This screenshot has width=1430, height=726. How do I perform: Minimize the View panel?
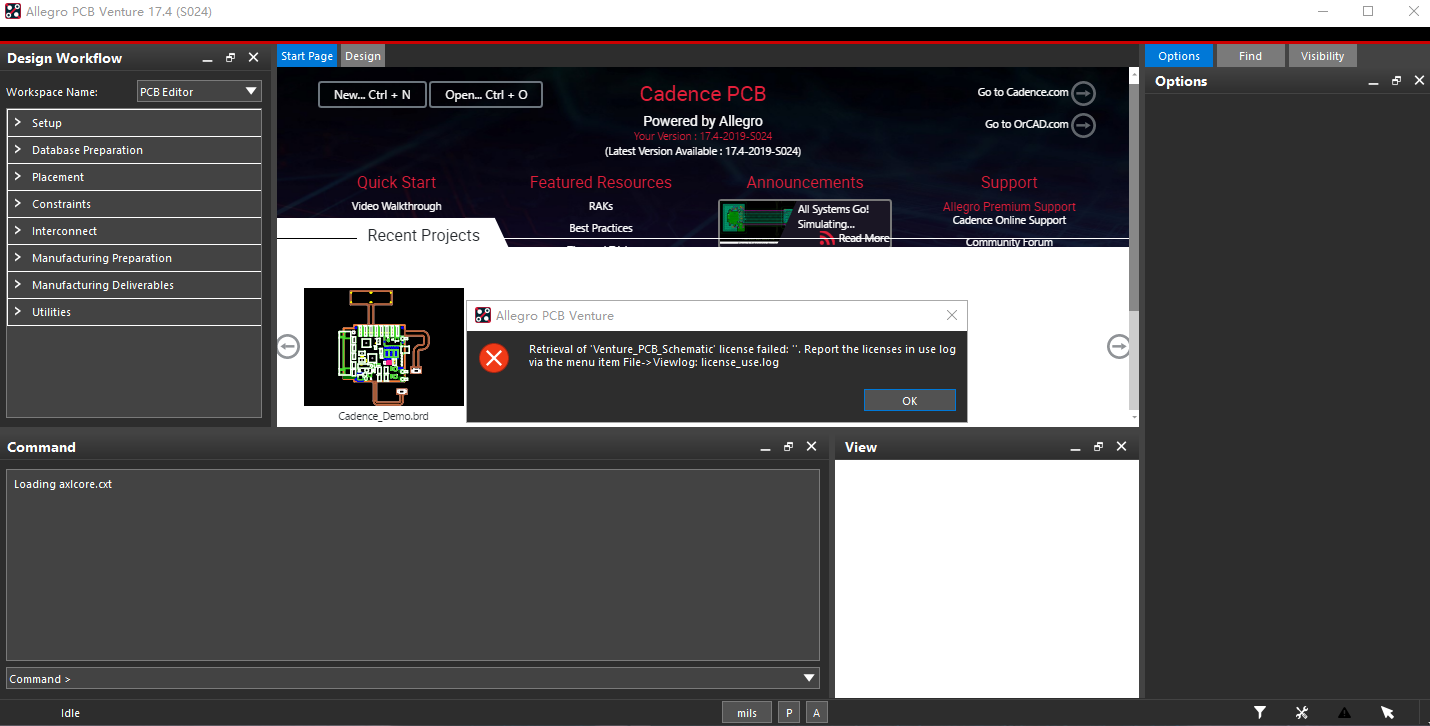pyautogui.click(x=1076, y=447)
